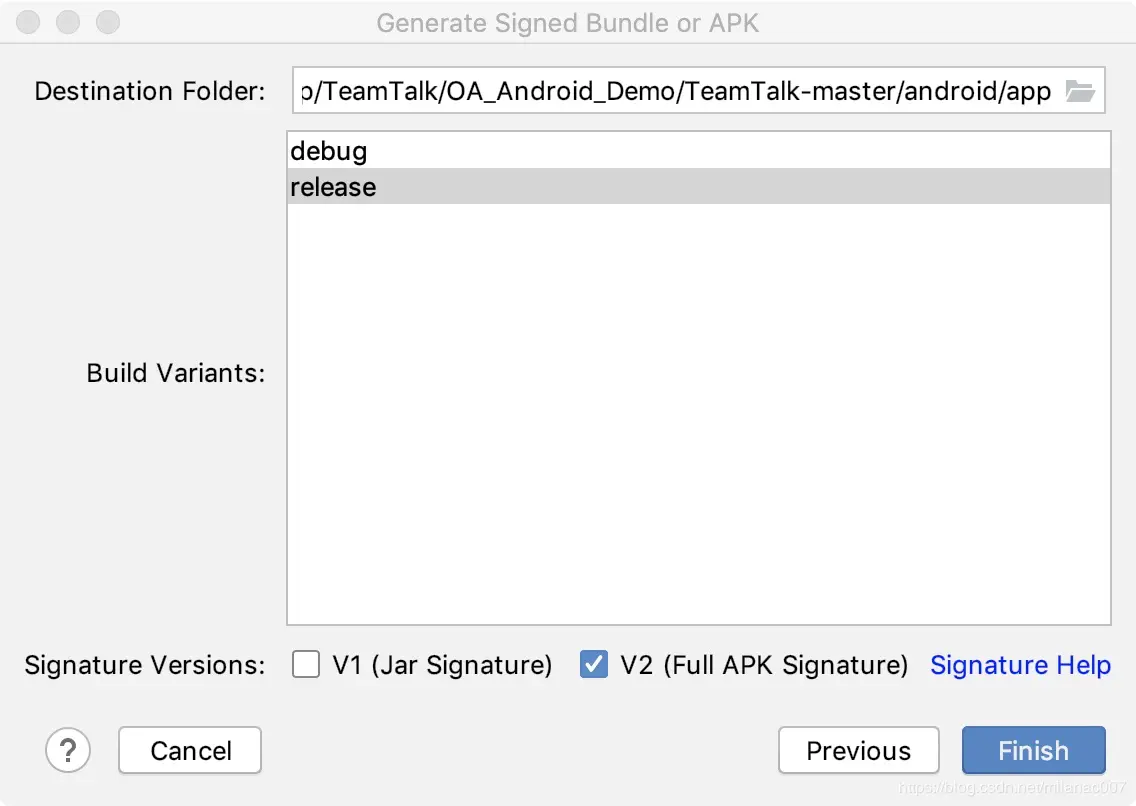Viewport: 1136px width, 806px height.
Task: Select the release build variant
Action: click(333, 187)
